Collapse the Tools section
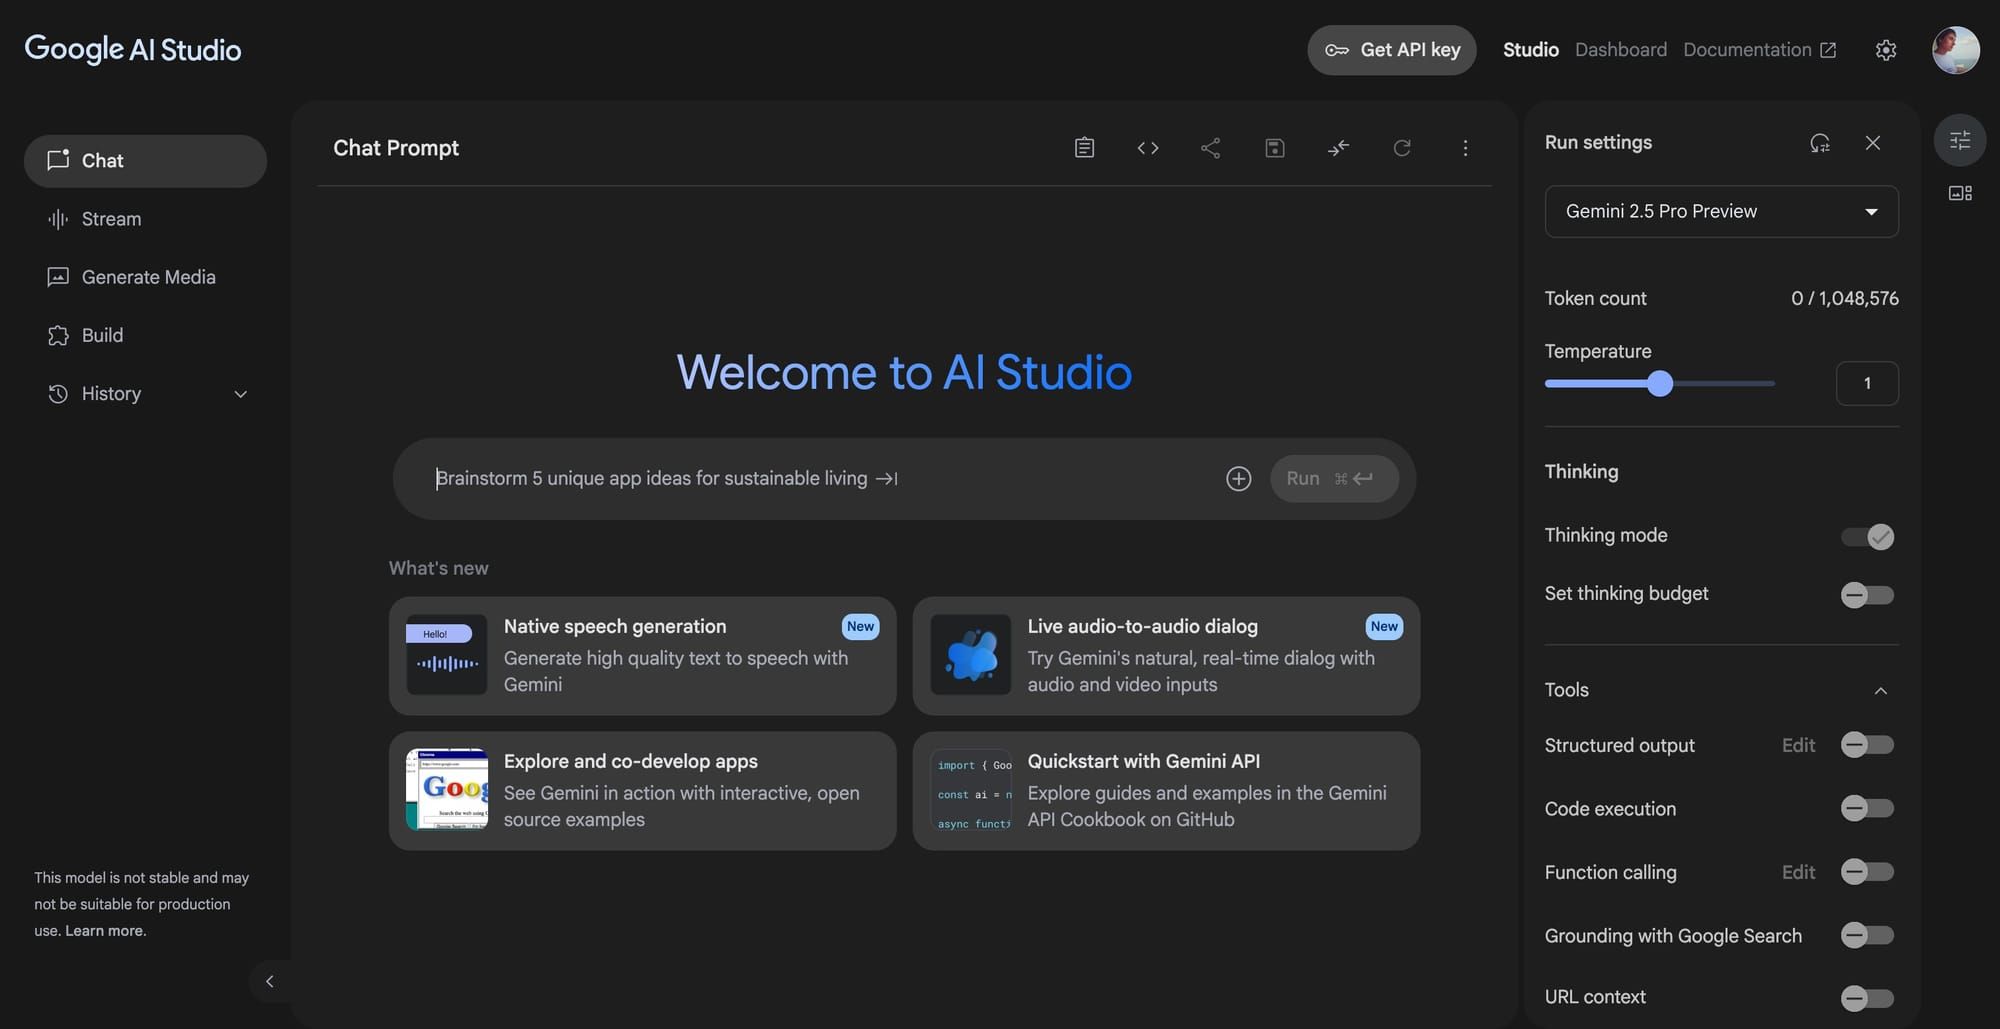Viewport: 2000px width, 1029px height. [1881, 691]
